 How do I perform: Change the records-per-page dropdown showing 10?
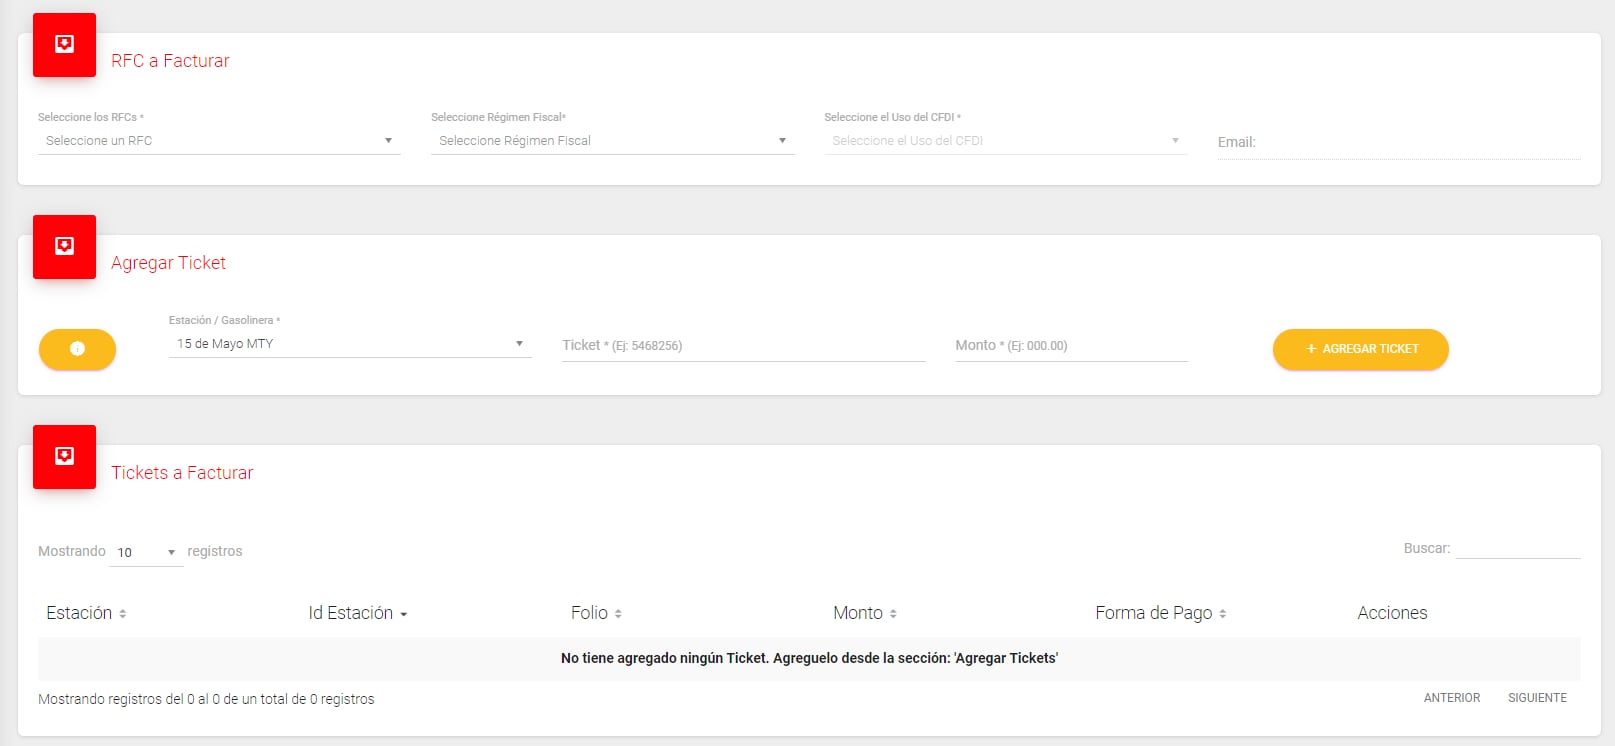coord(146,552)
